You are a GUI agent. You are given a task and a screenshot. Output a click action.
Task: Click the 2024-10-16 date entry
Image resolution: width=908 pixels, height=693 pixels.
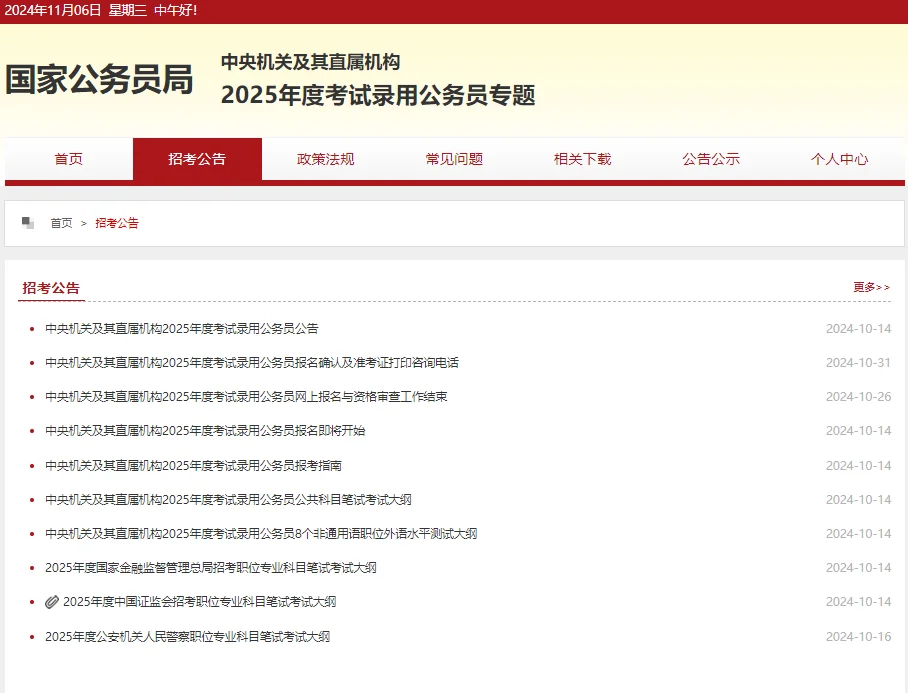click(x=858, y=637)
